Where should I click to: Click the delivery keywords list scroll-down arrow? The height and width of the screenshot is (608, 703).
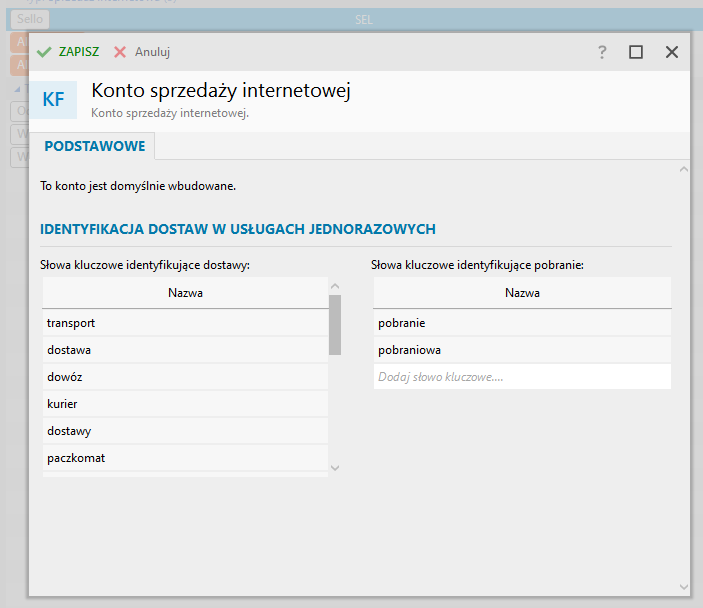335,467
